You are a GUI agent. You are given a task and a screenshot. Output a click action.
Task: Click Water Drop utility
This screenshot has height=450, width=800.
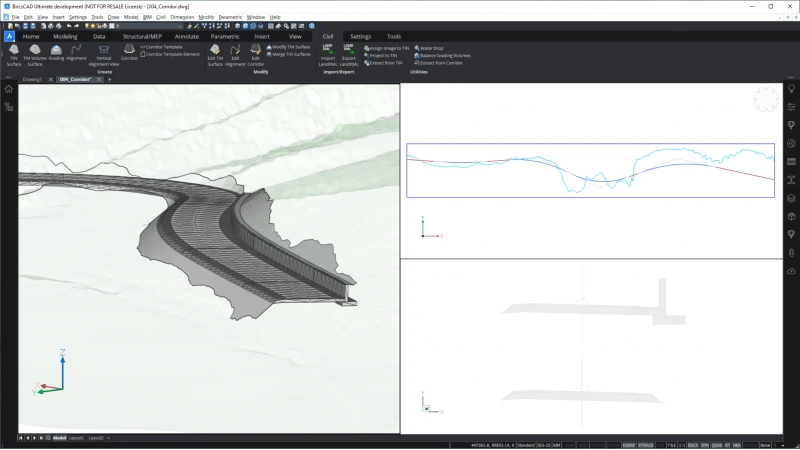point(429,48)
